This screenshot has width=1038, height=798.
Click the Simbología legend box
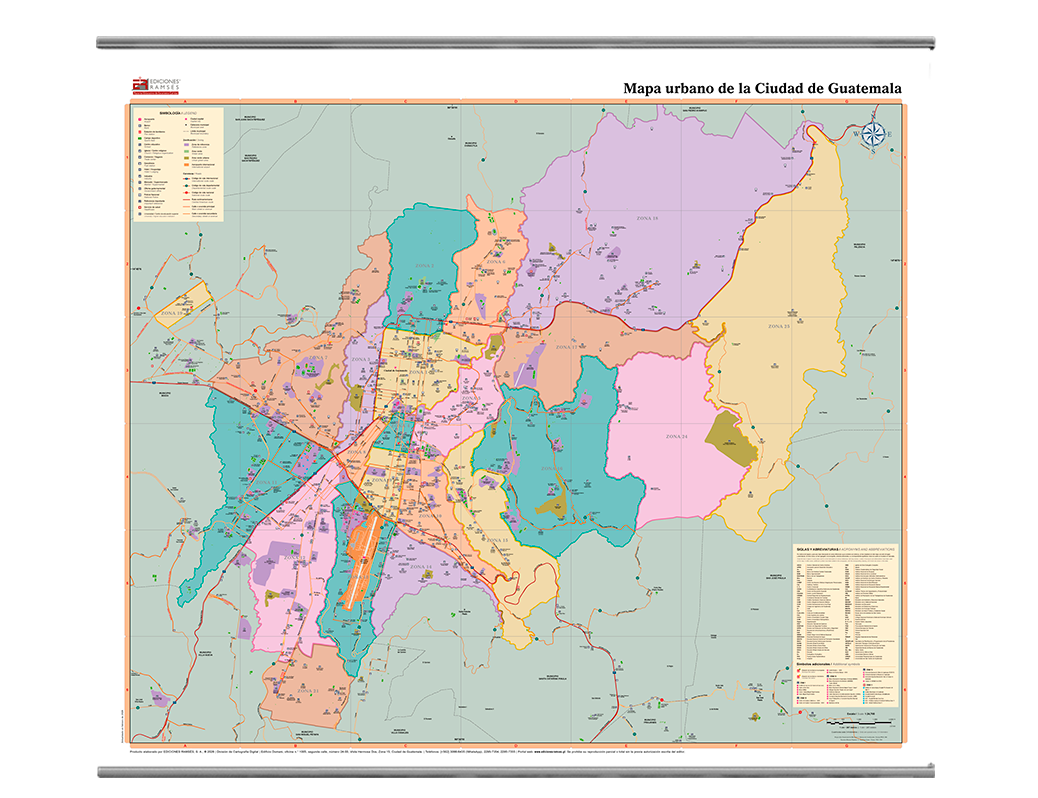tap(178, 164)
